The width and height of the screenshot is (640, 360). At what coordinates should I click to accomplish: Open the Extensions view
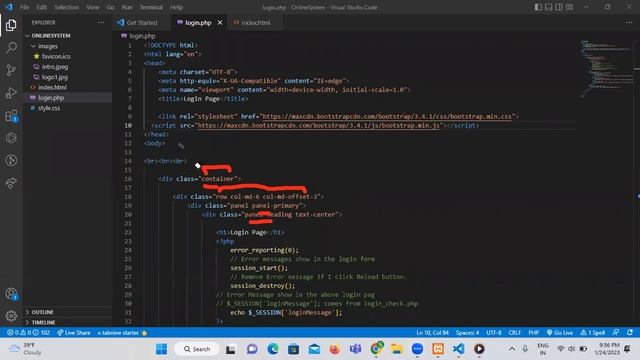tap(11, 116)
